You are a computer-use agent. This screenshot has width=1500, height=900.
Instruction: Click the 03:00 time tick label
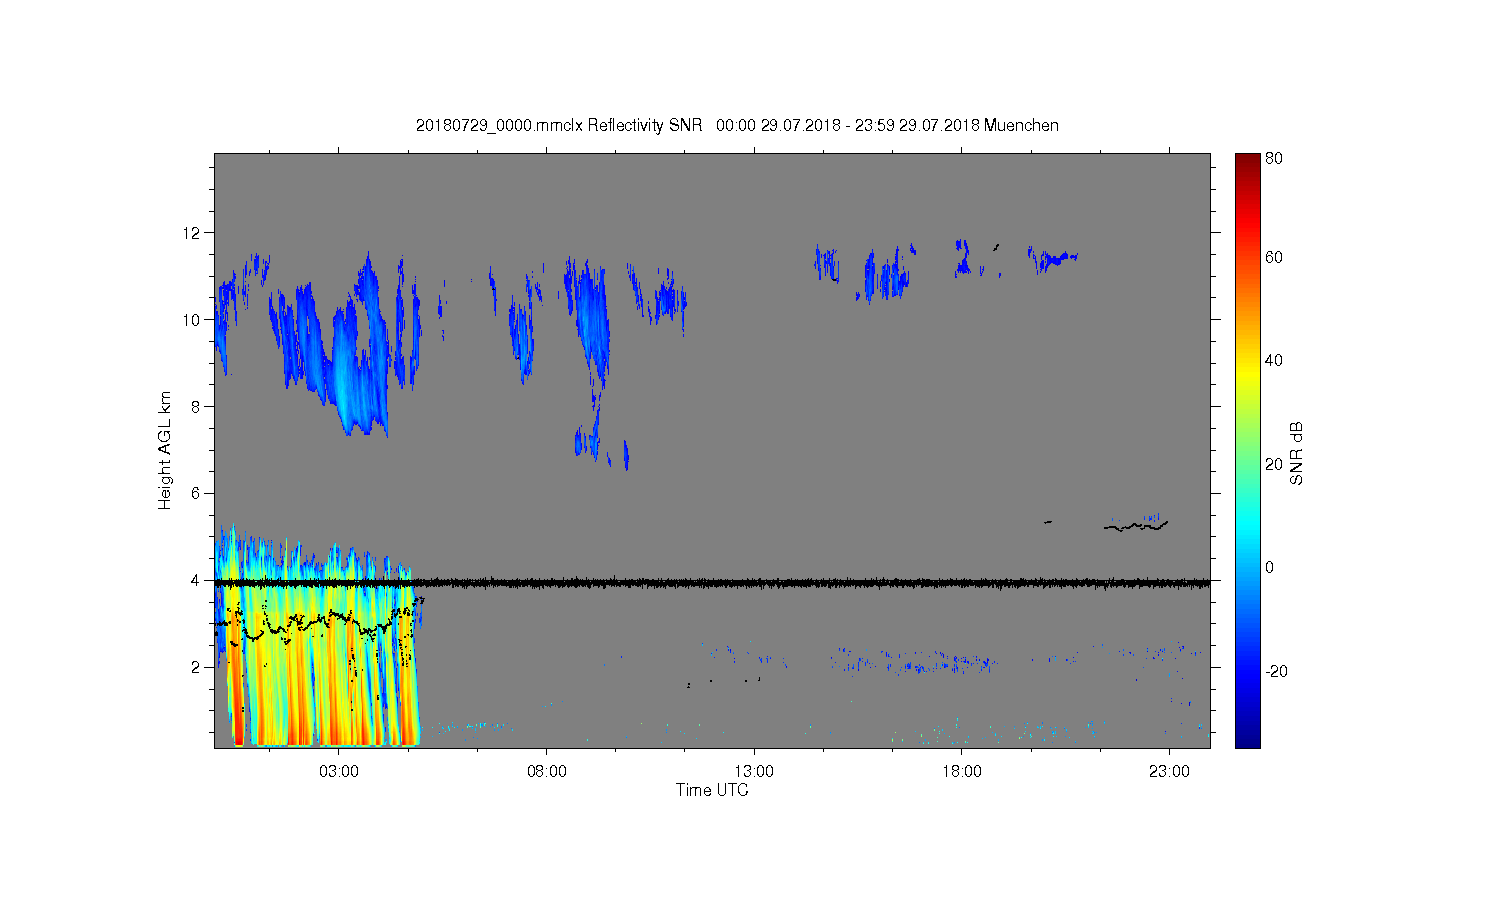339,772
